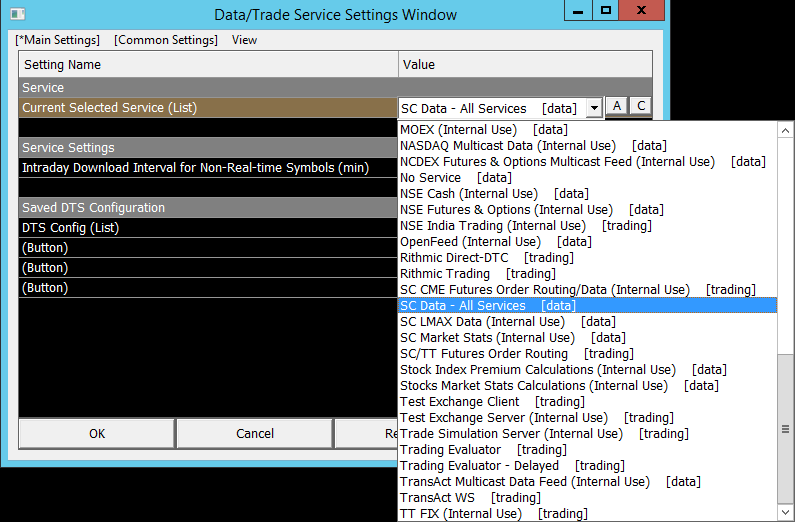Screen dimensions: 795x522
Task: Click the A button beside service list
Action: tap(617, 106)
